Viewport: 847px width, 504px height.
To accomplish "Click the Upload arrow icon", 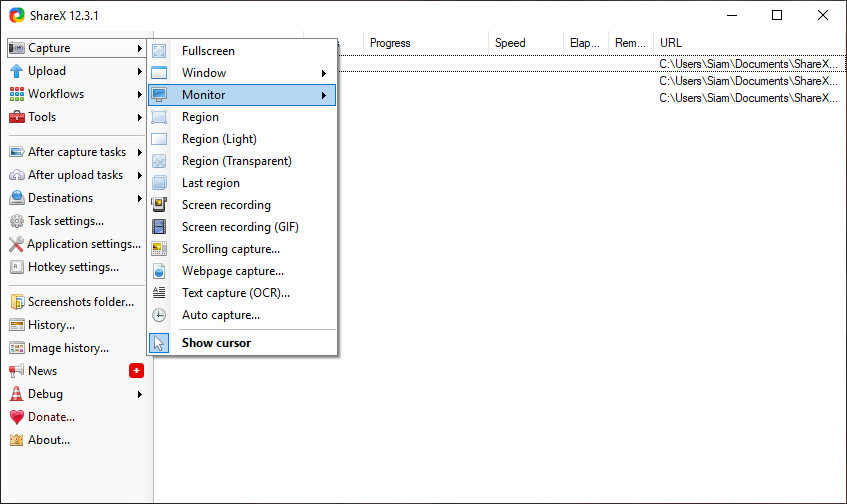I will 17,71.
